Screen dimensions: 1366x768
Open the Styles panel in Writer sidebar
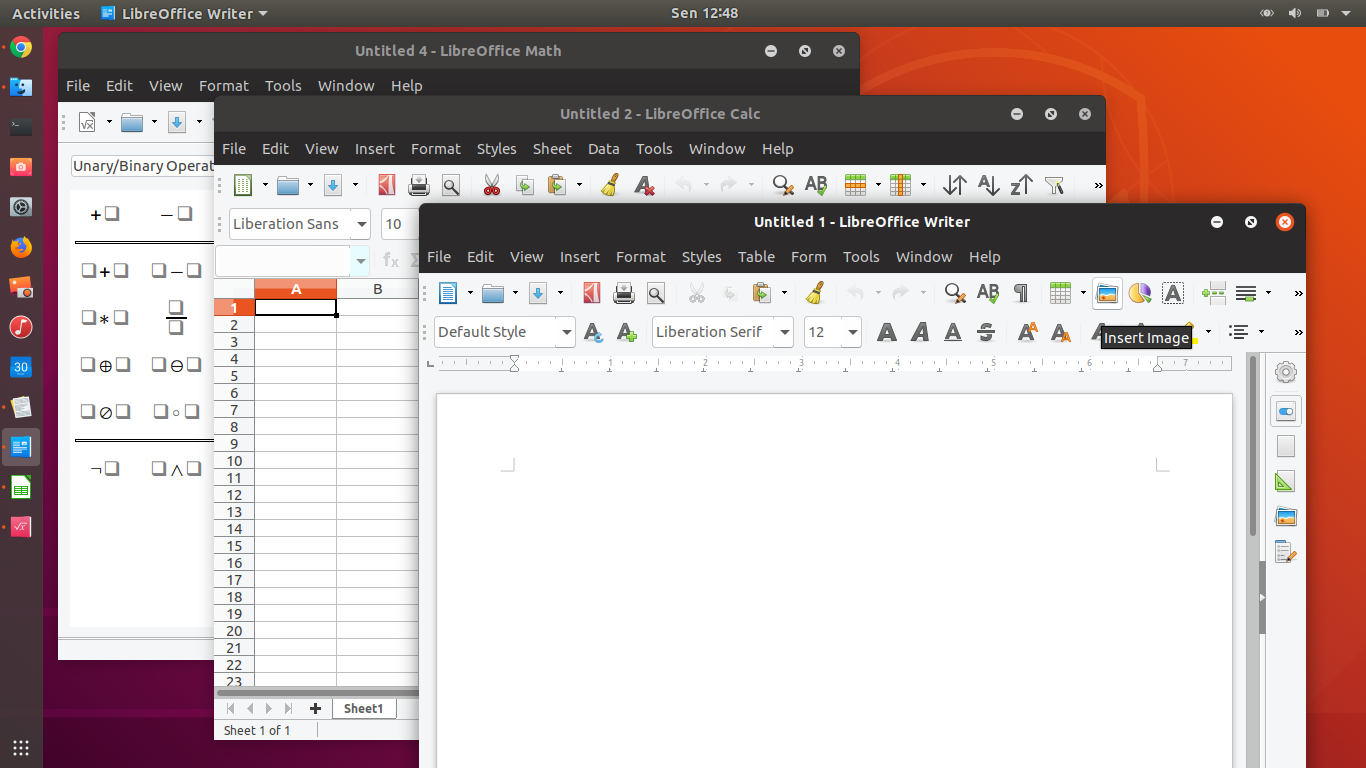point(1286,482)
